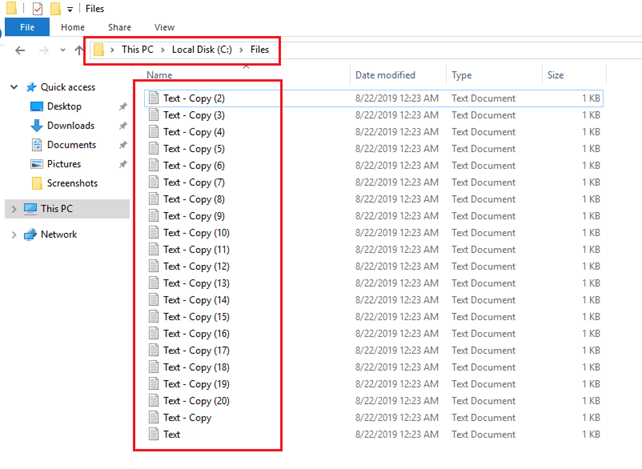Screen dimensions: 642x469
Task: Click the Forward navigation arrow
Action: 43,50
